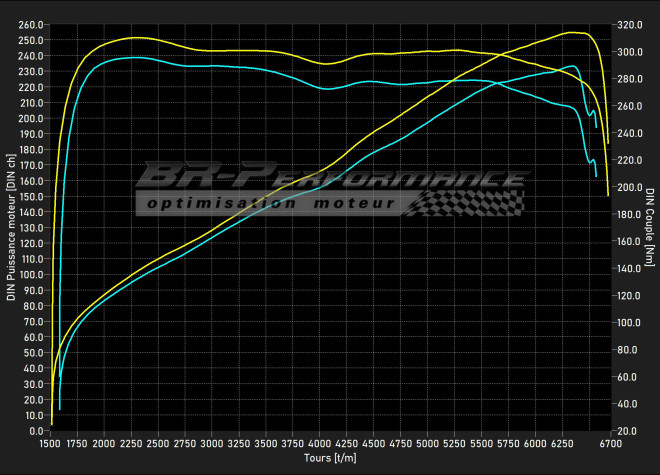Click the yellow power curve's highest peak

(x=572, y=33)
